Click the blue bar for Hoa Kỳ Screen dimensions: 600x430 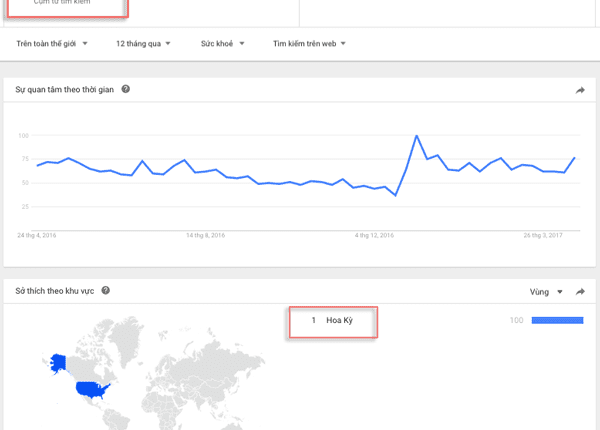[557, 321]
